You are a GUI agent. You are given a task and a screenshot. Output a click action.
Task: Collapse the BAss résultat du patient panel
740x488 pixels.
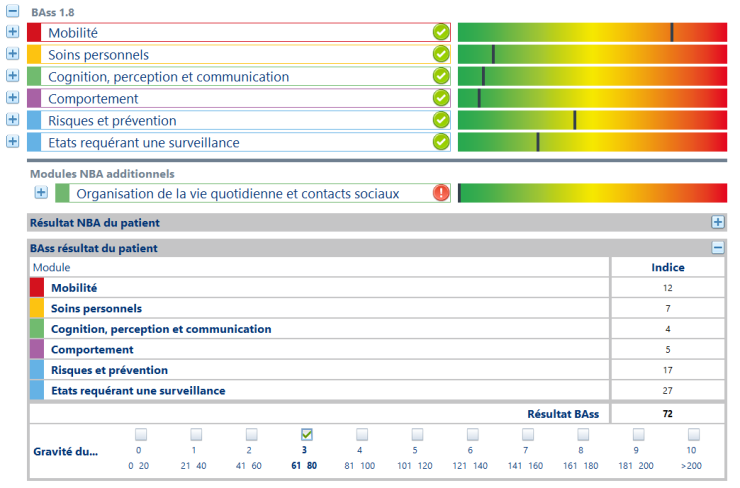pos(717,247)
